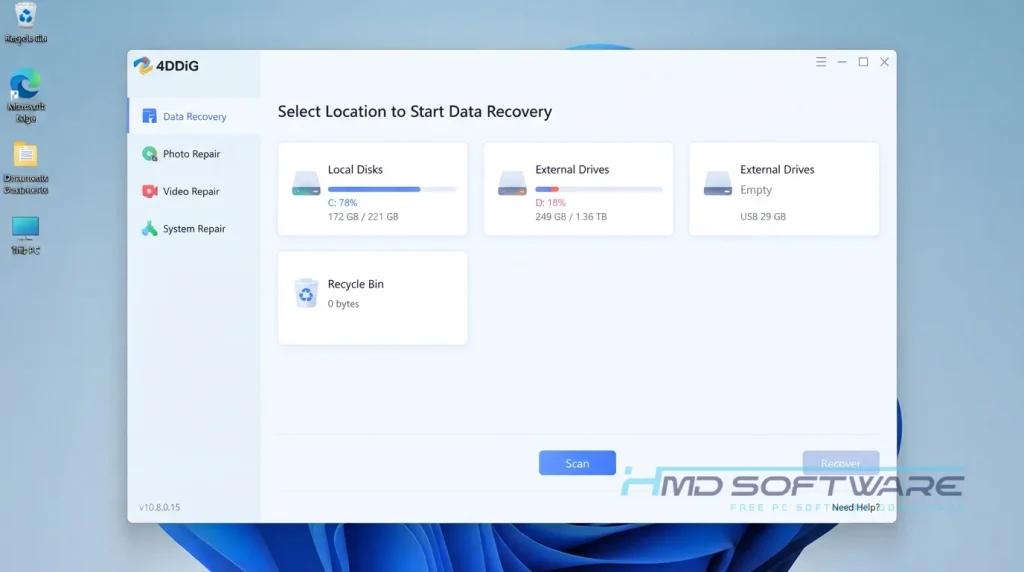Maximize the 4DDiG window
The image size is (1024, 572).
click(863, 61)
